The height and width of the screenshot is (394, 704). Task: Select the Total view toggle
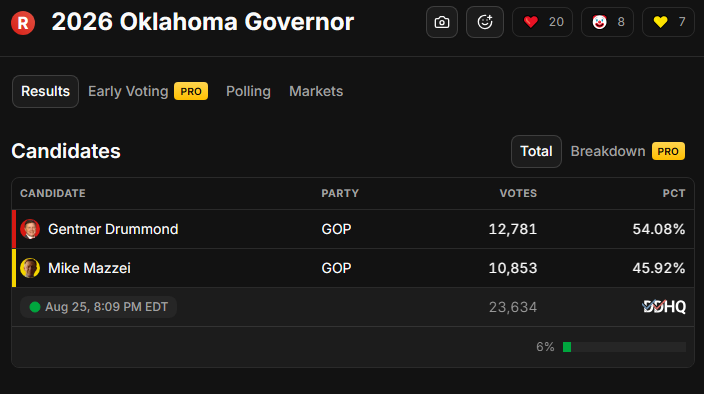point(536,152)
